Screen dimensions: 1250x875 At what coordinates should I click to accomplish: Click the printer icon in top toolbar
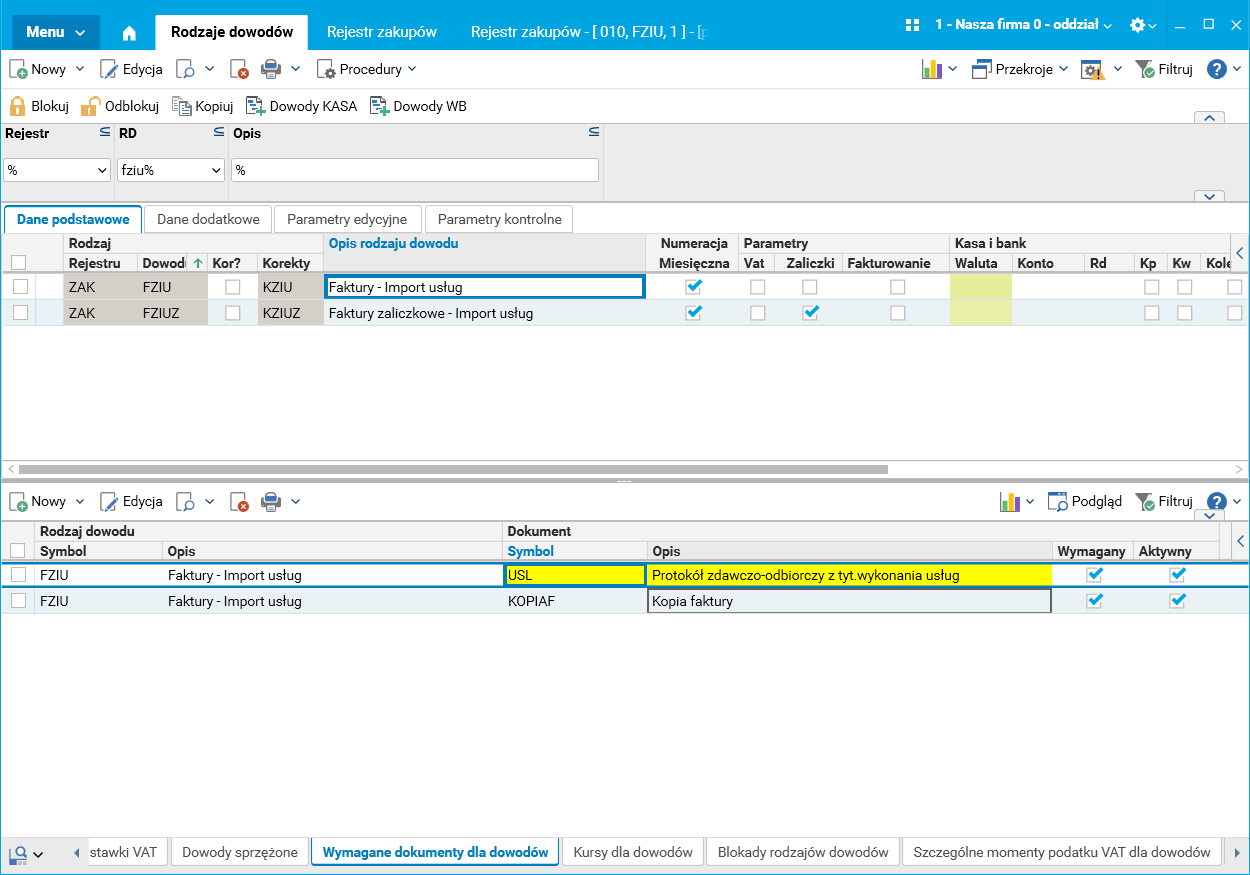tap(271, 69)
